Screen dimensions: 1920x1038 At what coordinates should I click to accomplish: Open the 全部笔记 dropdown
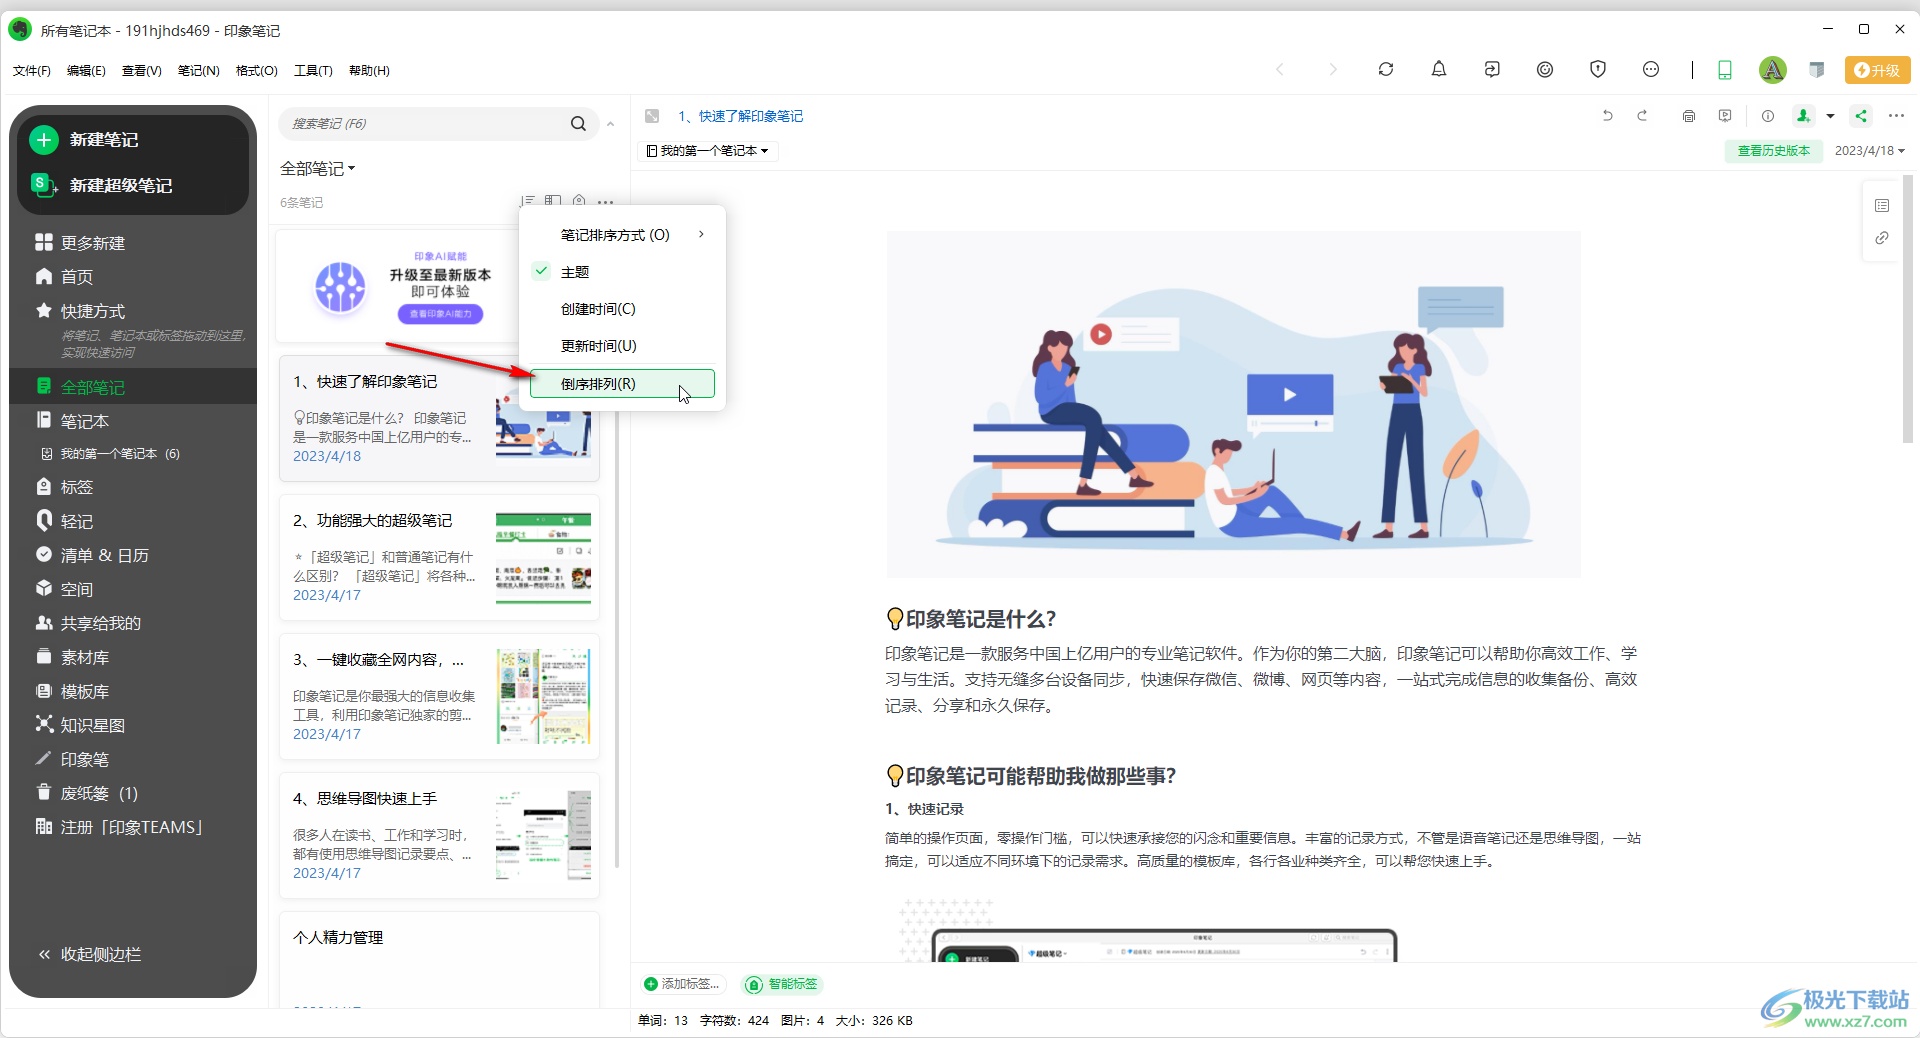click(x=318, y=169)
